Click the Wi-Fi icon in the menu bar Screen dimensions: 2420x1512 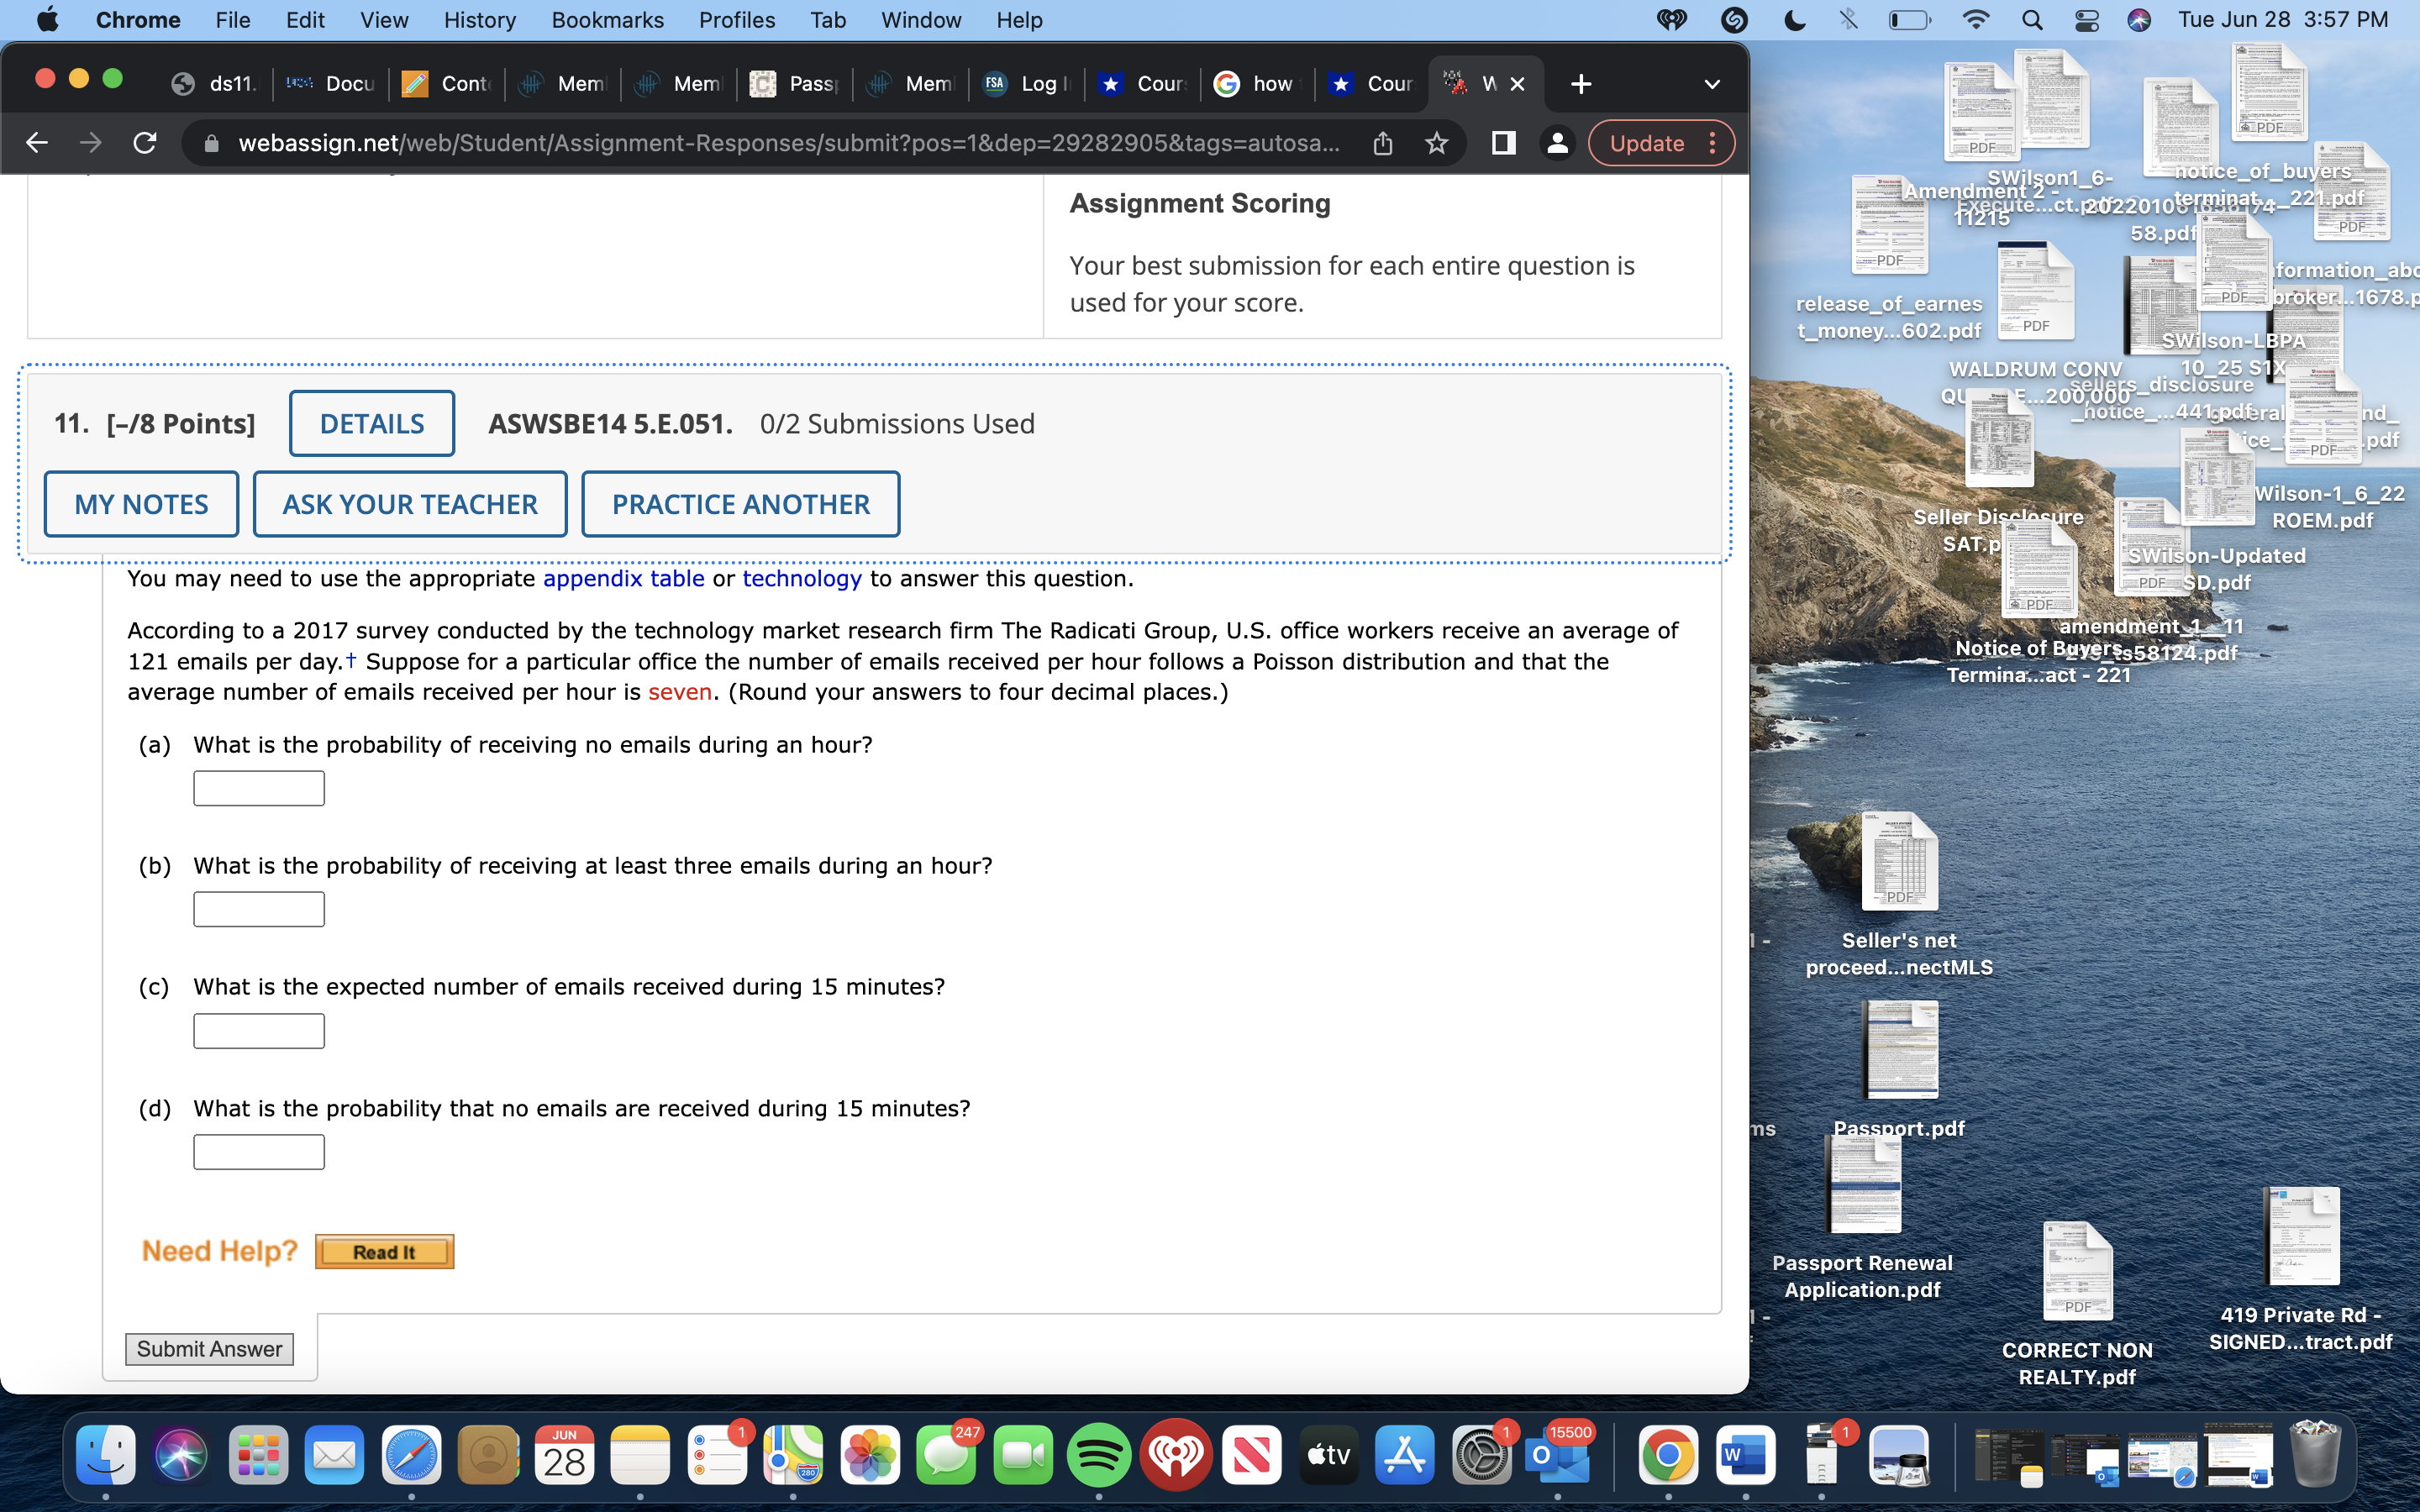click(x=1975, y=19)
